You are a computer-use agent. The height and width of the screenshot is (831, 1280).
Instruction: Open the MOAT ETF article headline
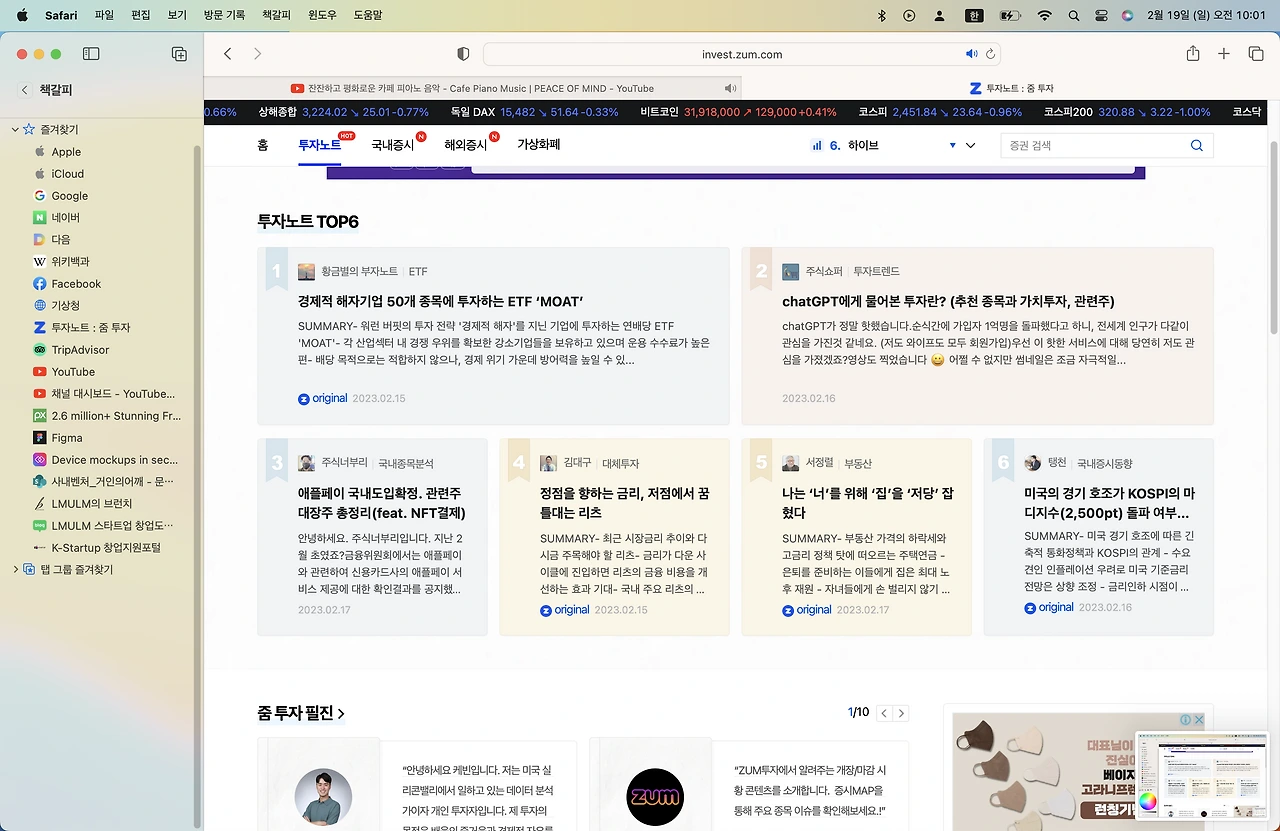(440, 301)
